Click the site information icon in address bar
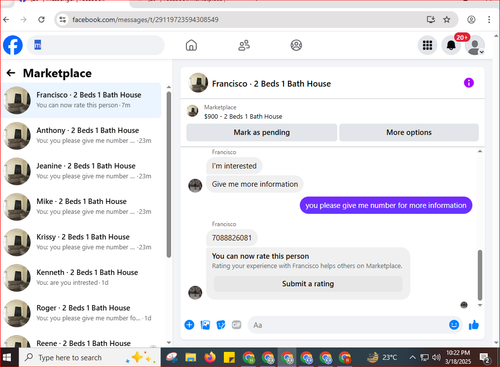The width and height of the screenshot is (500, 367). click(63, 20)
